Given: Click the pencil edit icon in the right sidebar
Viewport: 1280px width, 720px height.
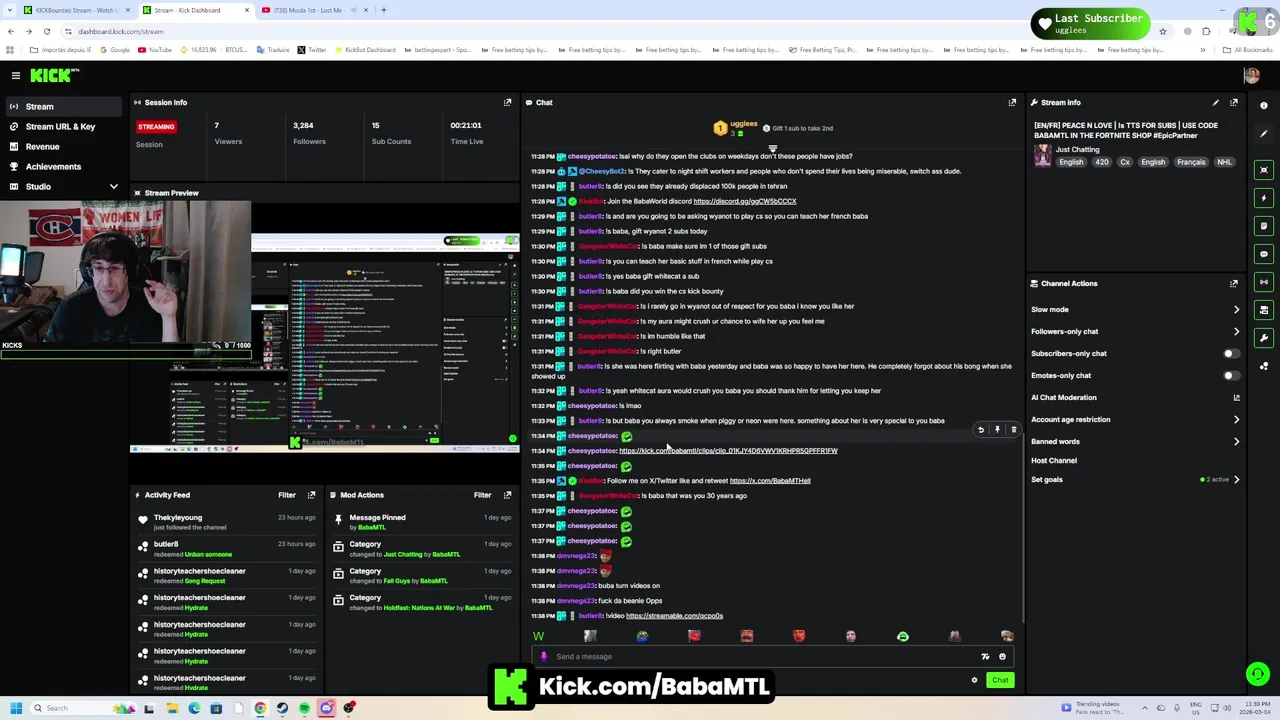Looking at the screenshot, I should [1264, 134].
